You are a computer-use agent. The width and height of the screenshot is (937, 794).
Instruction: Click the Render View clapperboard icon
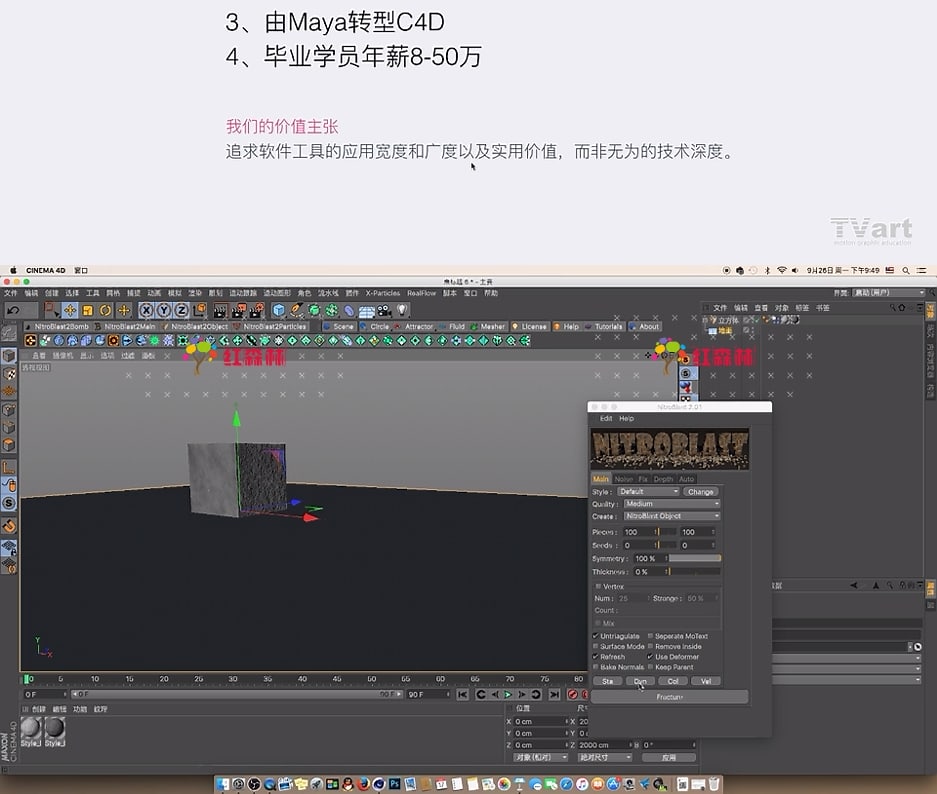point(221,310)
